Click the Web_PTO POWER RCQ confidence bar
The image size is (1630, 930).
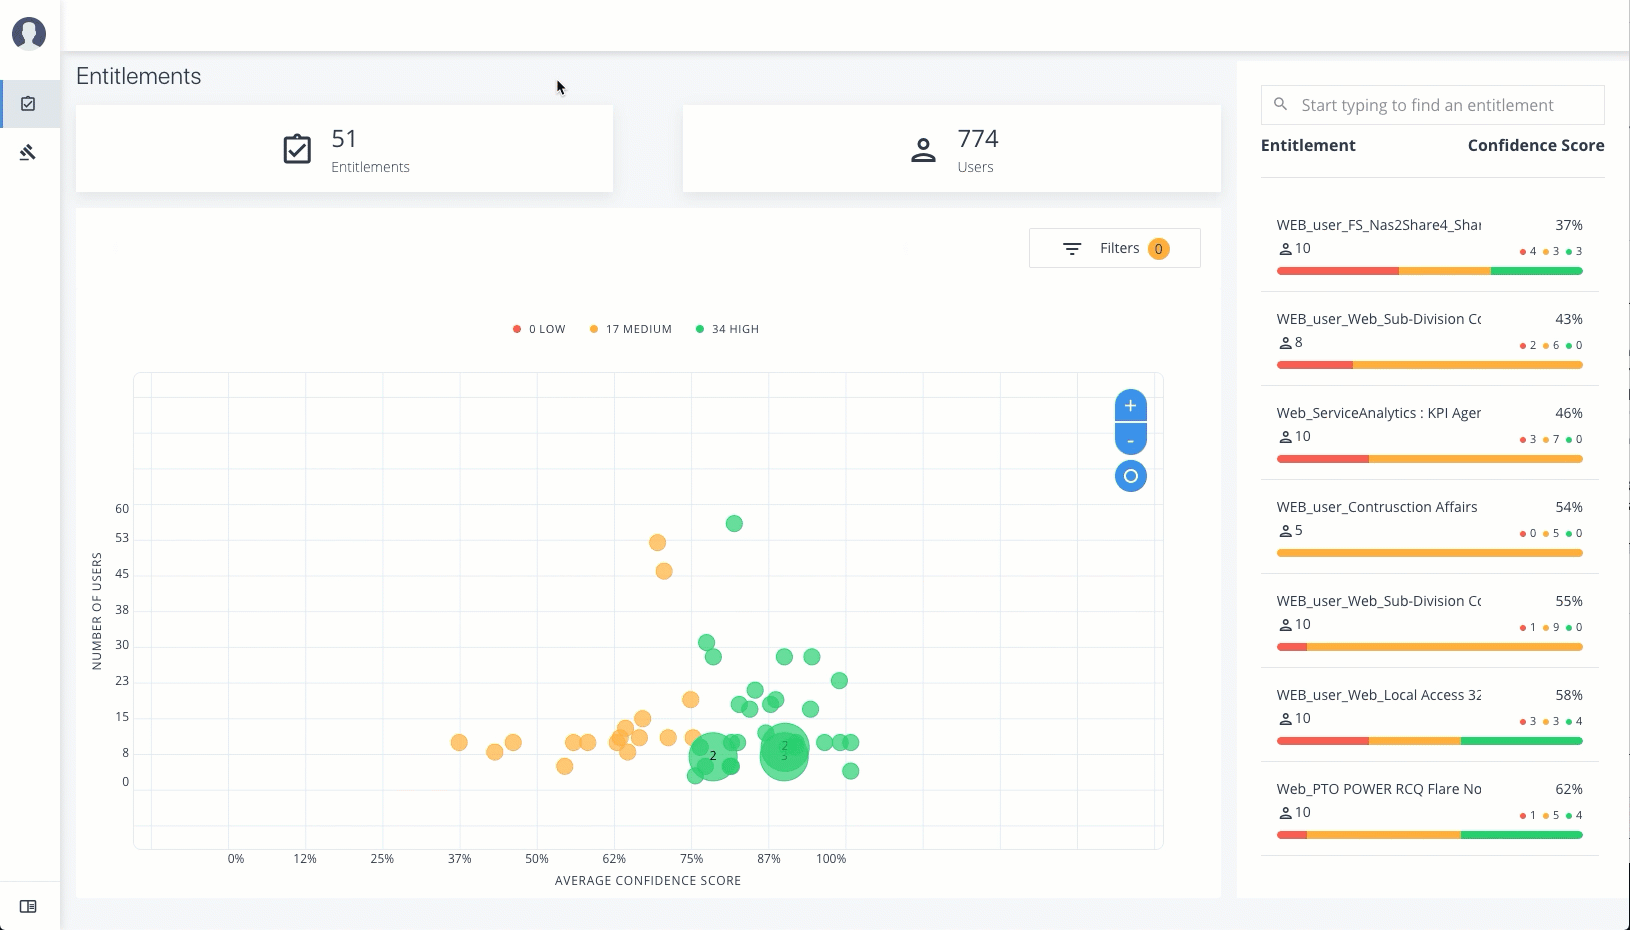pos(1429,835)
